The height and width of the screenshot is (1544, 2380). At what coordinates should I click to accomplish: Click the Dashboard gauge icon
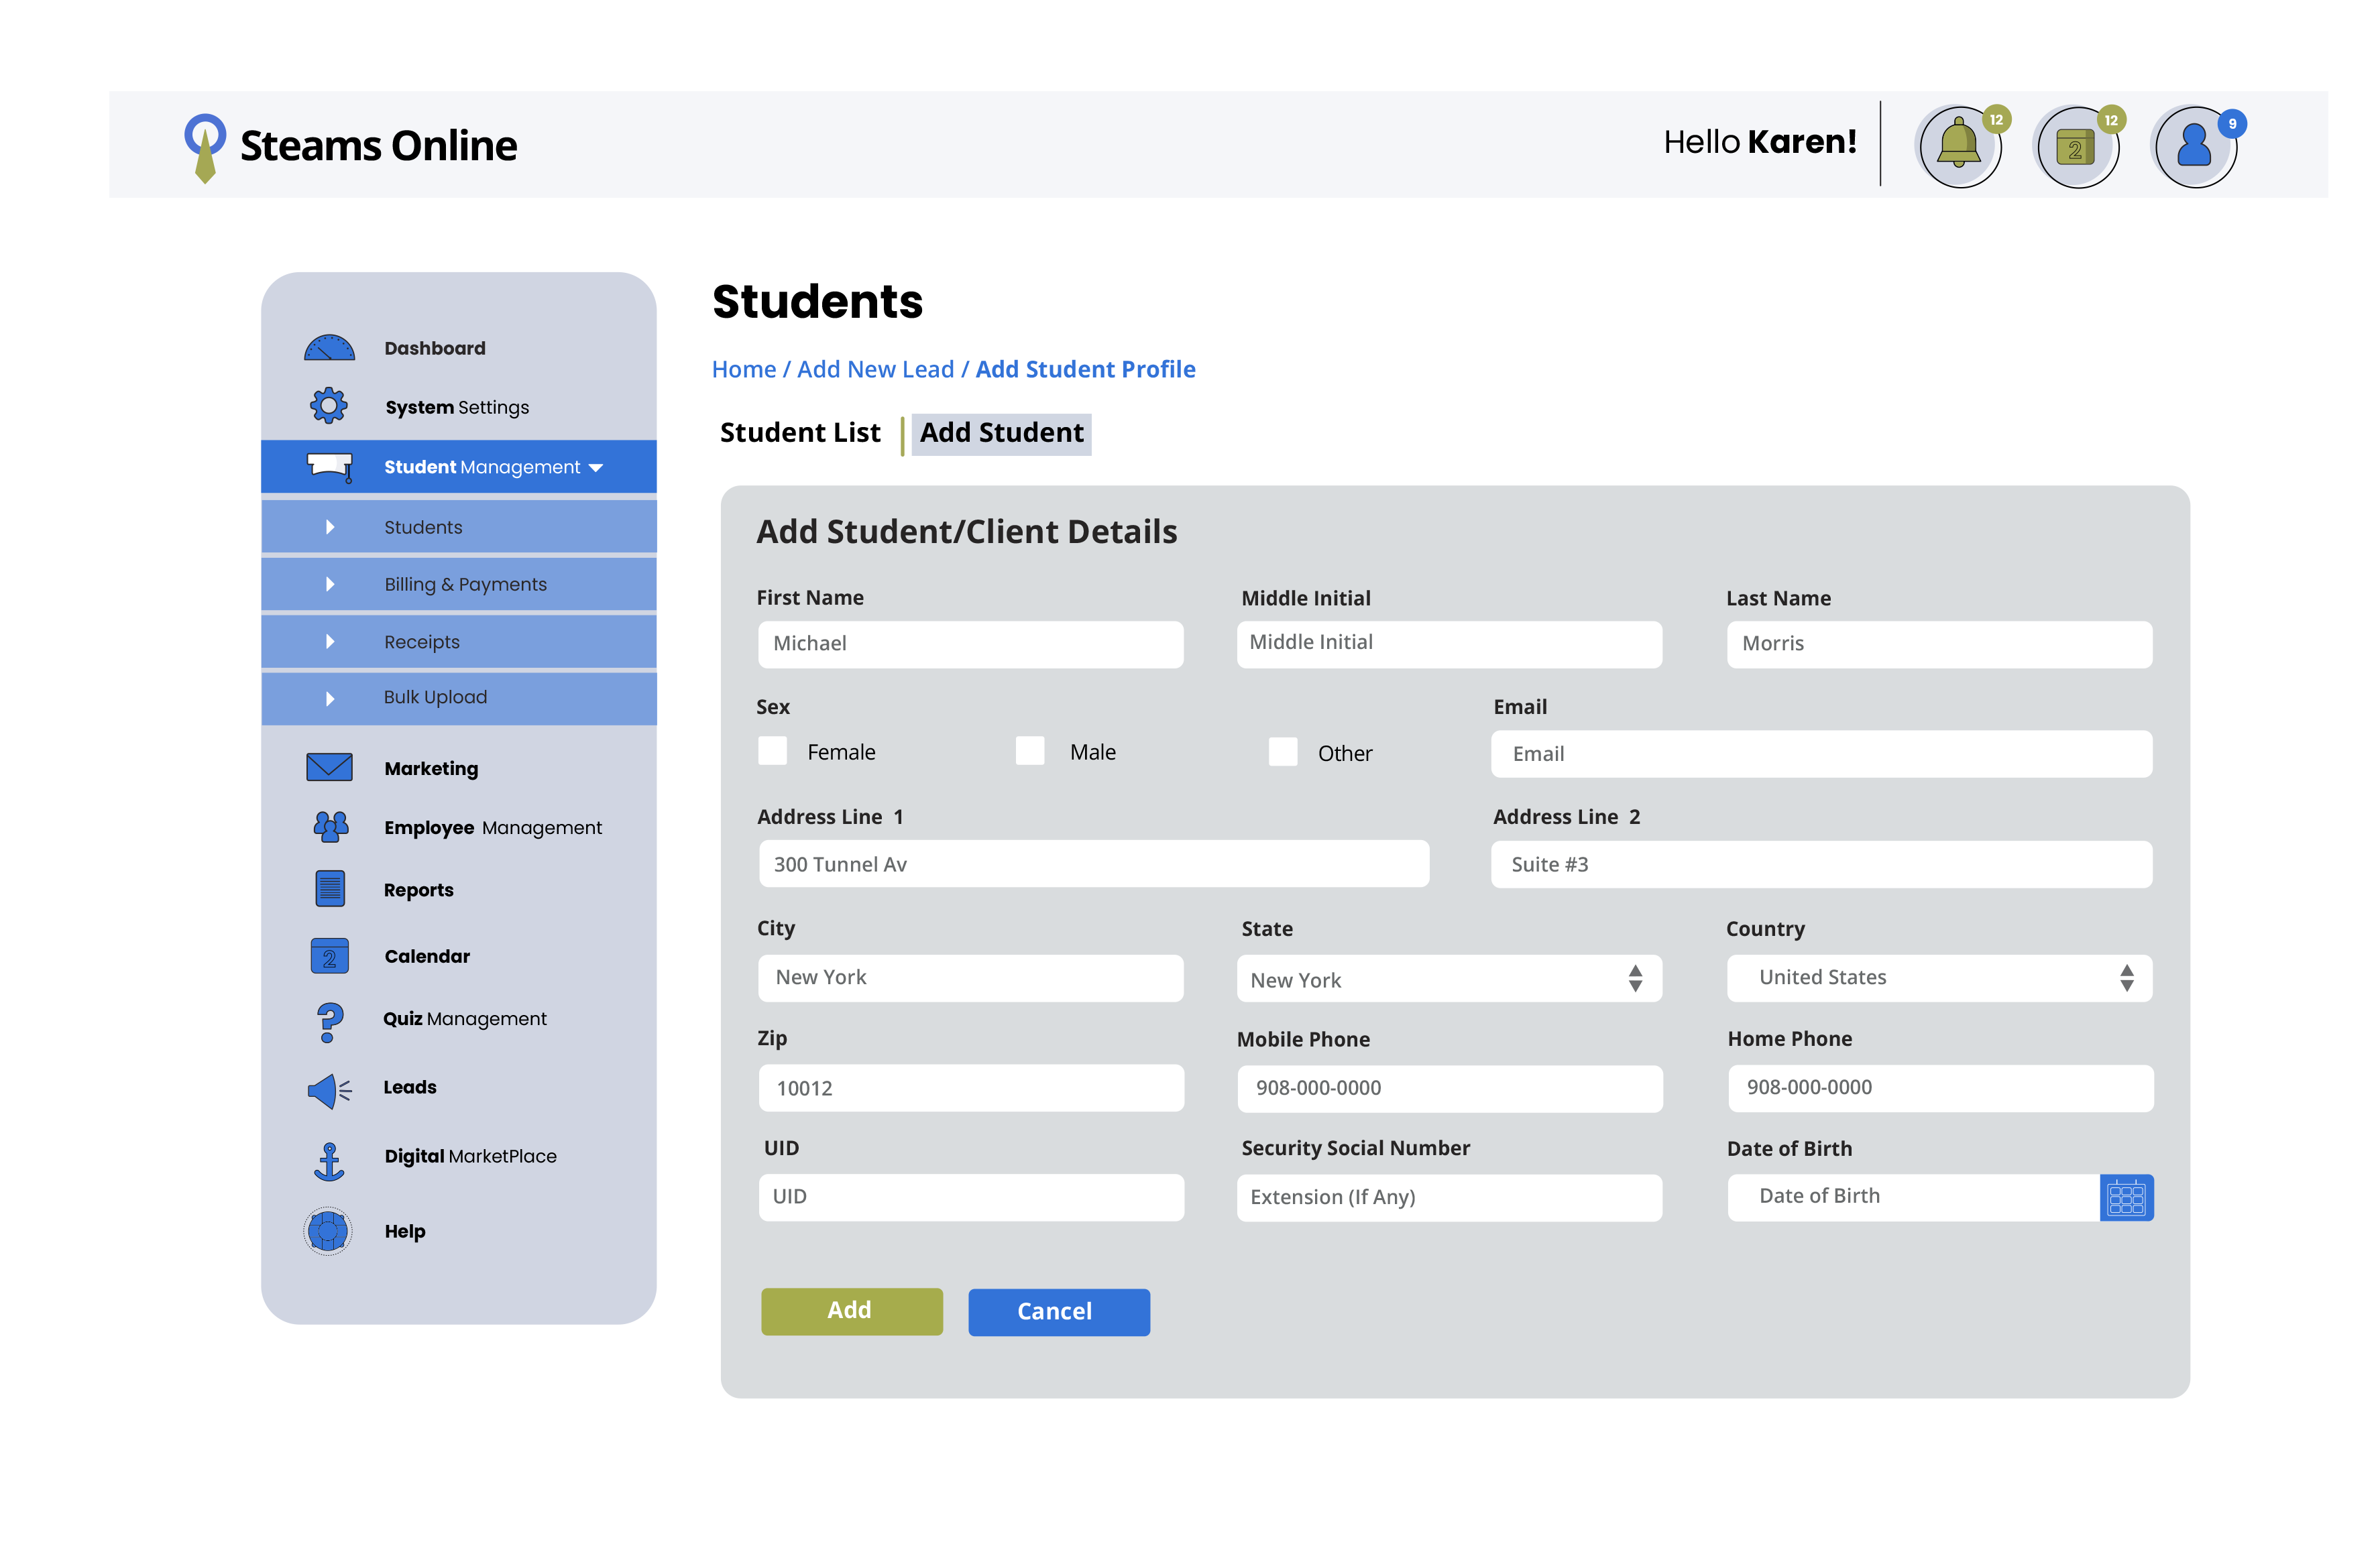[329, 348]
